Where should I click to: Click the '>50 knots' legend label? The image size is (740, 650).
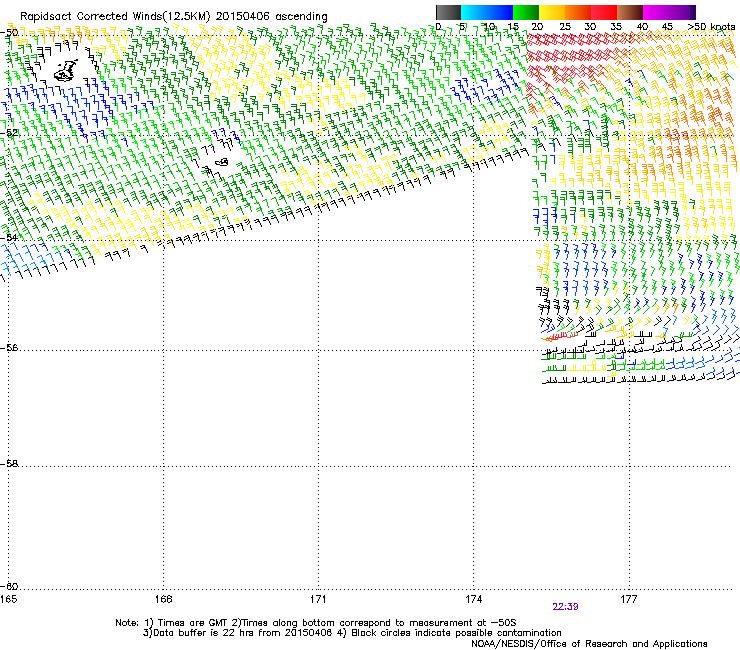711,26
